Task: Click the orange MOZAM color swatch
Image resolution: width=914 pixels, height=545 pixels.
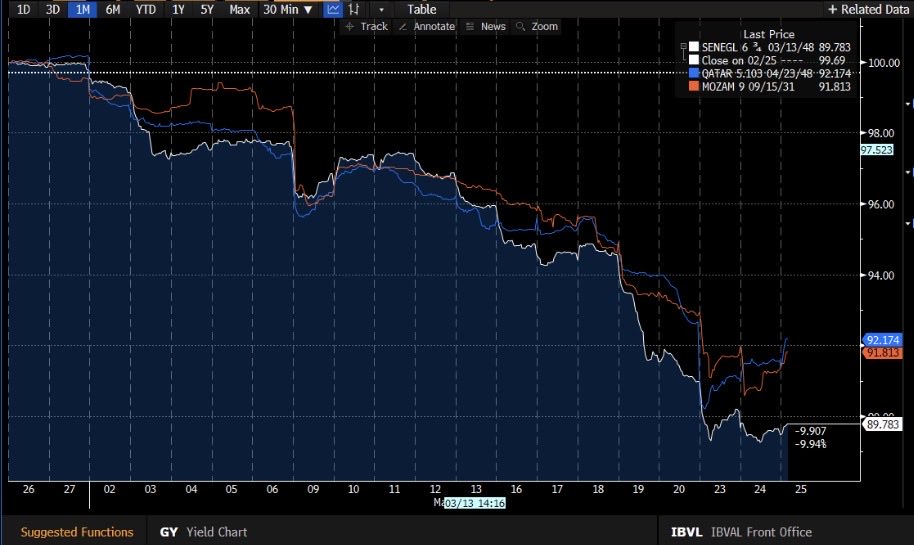Action: click(x=694, y=86)
